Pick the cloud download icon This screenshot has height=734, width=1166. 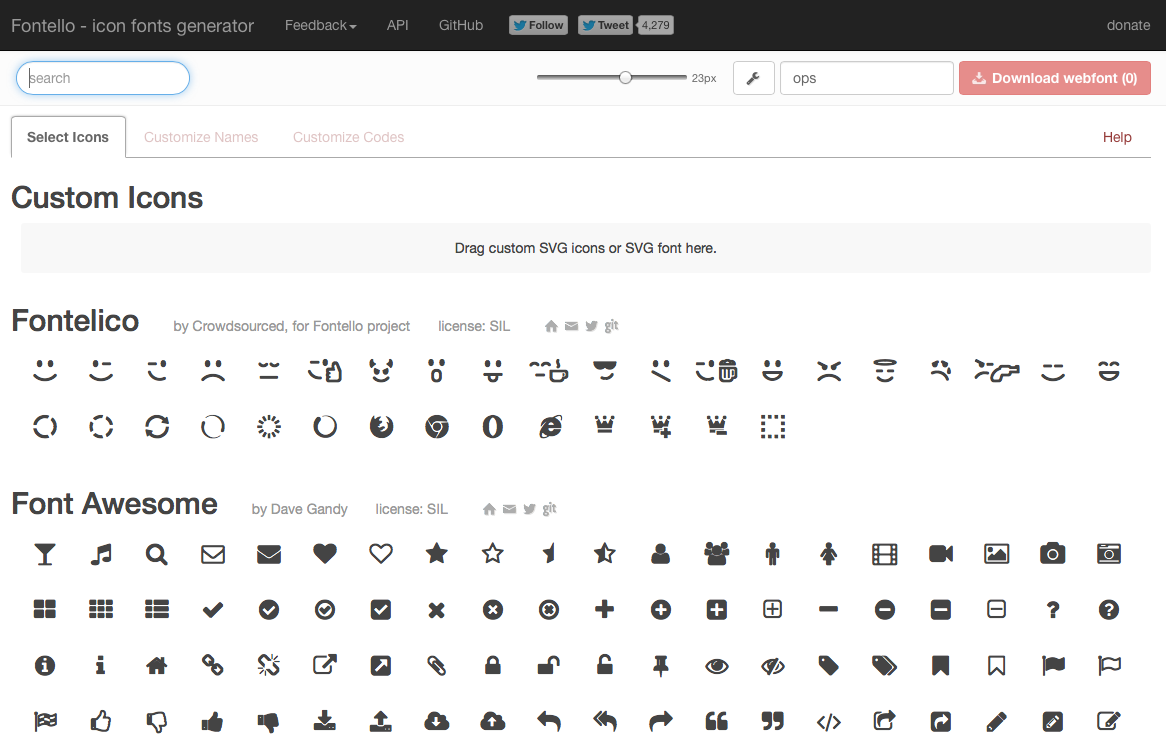pyautogui.click(x=437, y=721)
